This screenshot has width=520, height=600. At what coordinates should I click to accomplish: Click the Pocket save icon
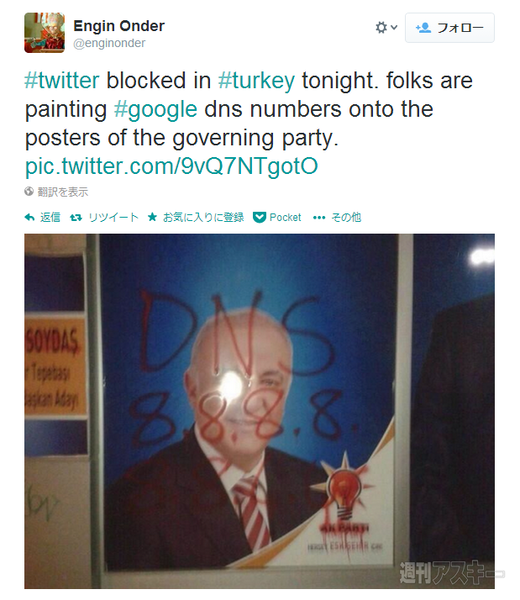tap(259, 217)
